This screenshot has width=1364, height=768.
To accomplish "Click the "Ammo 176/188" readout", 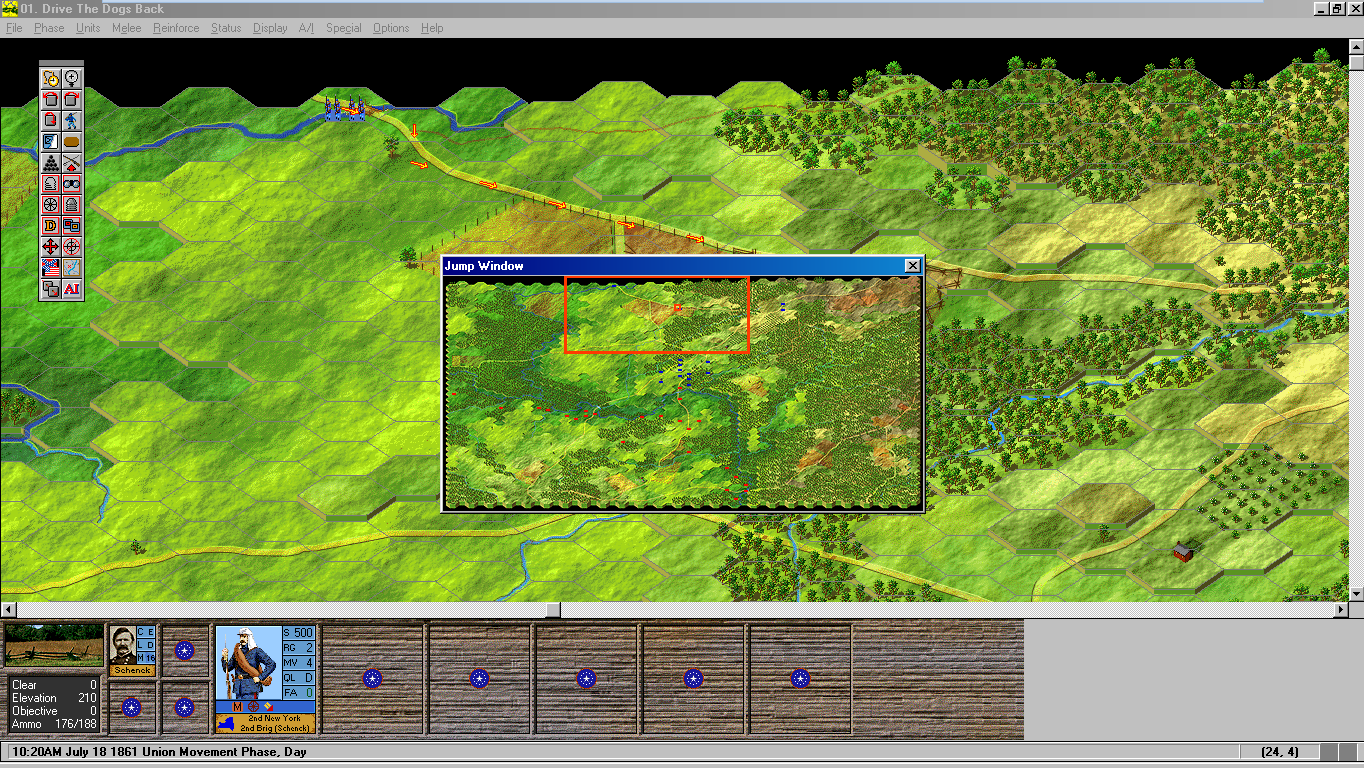I will tap(55, 724).
